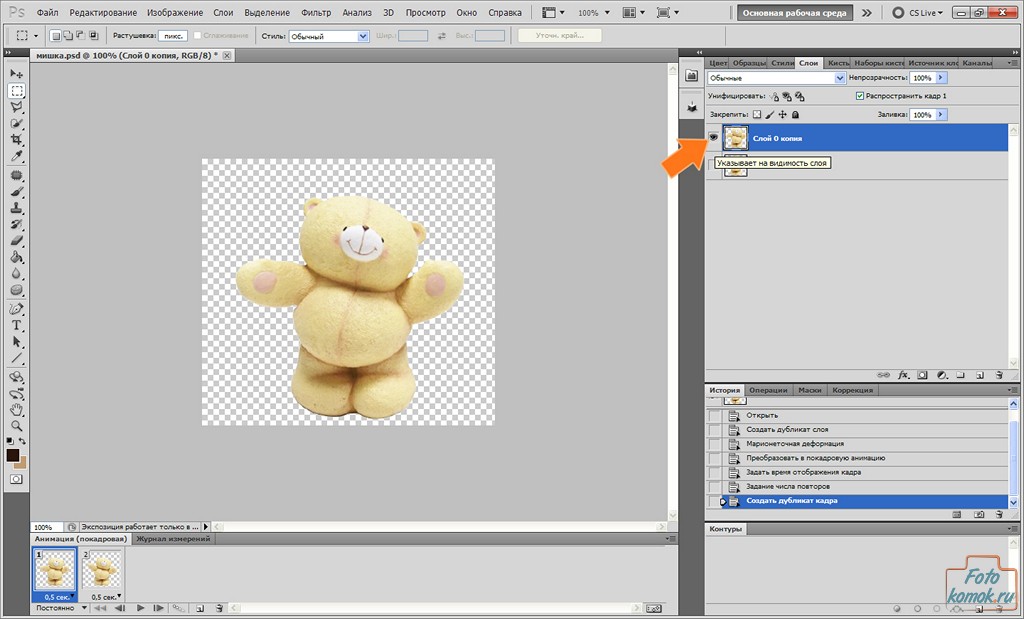Select the Zoom magnifier tool
Screen dimensions: 1024x619
click(17, 425)
